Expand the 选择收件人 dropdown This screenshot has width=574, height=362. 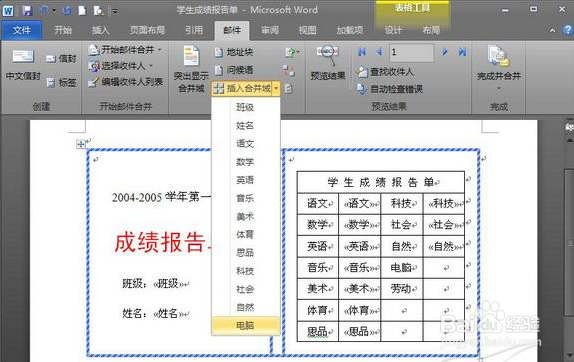pyautogui.click(x=151, y=66)
